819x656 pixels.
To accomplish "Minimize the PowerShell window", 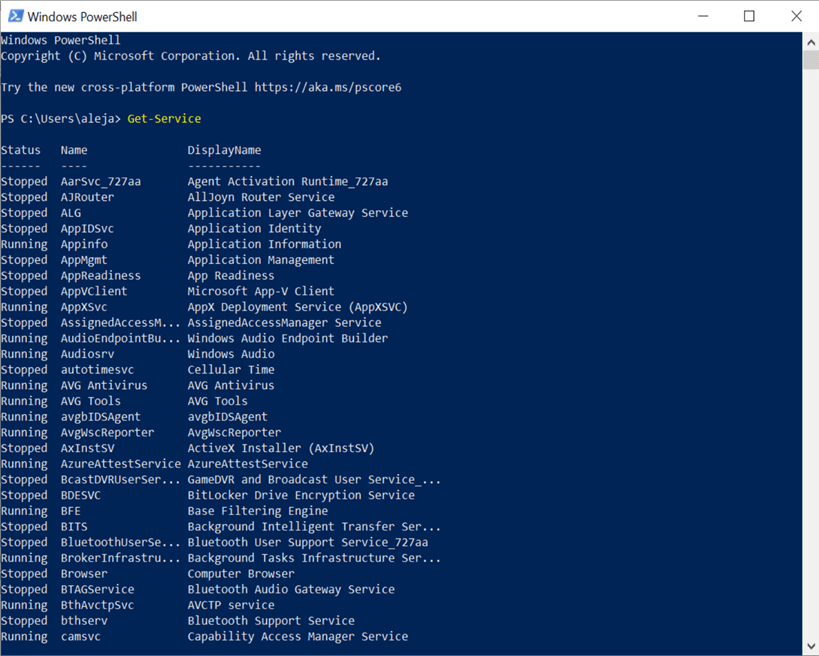I will 704,16.
